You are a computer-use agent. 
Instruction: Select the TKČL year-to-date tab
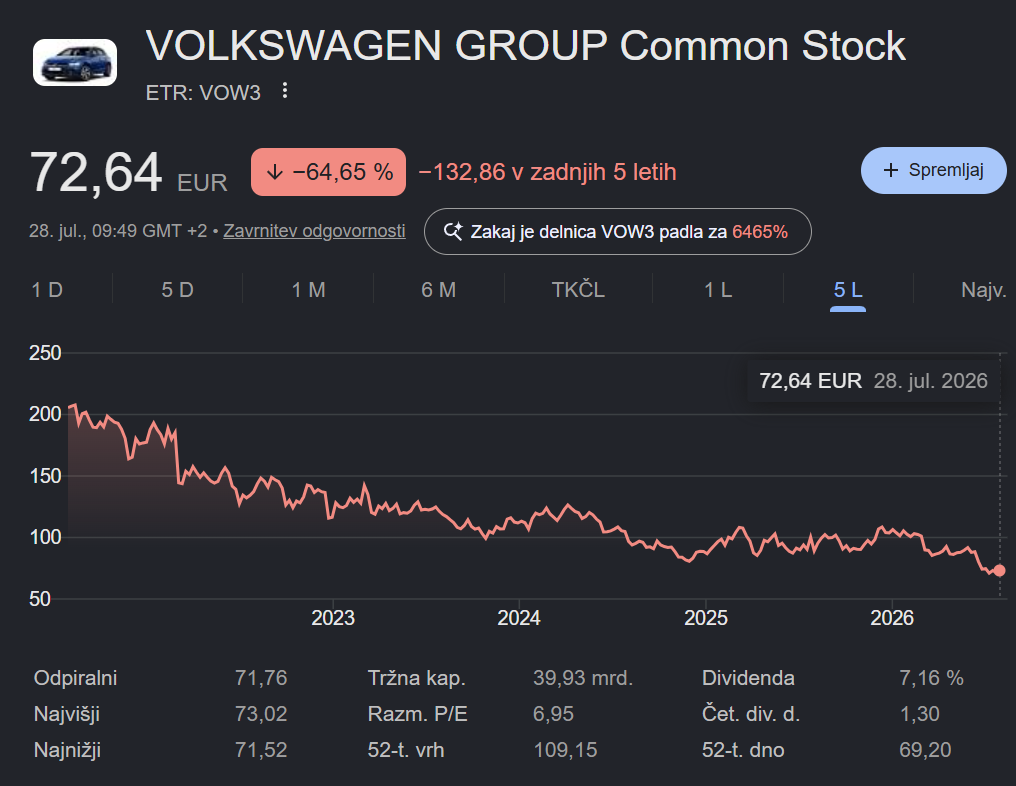578,290
